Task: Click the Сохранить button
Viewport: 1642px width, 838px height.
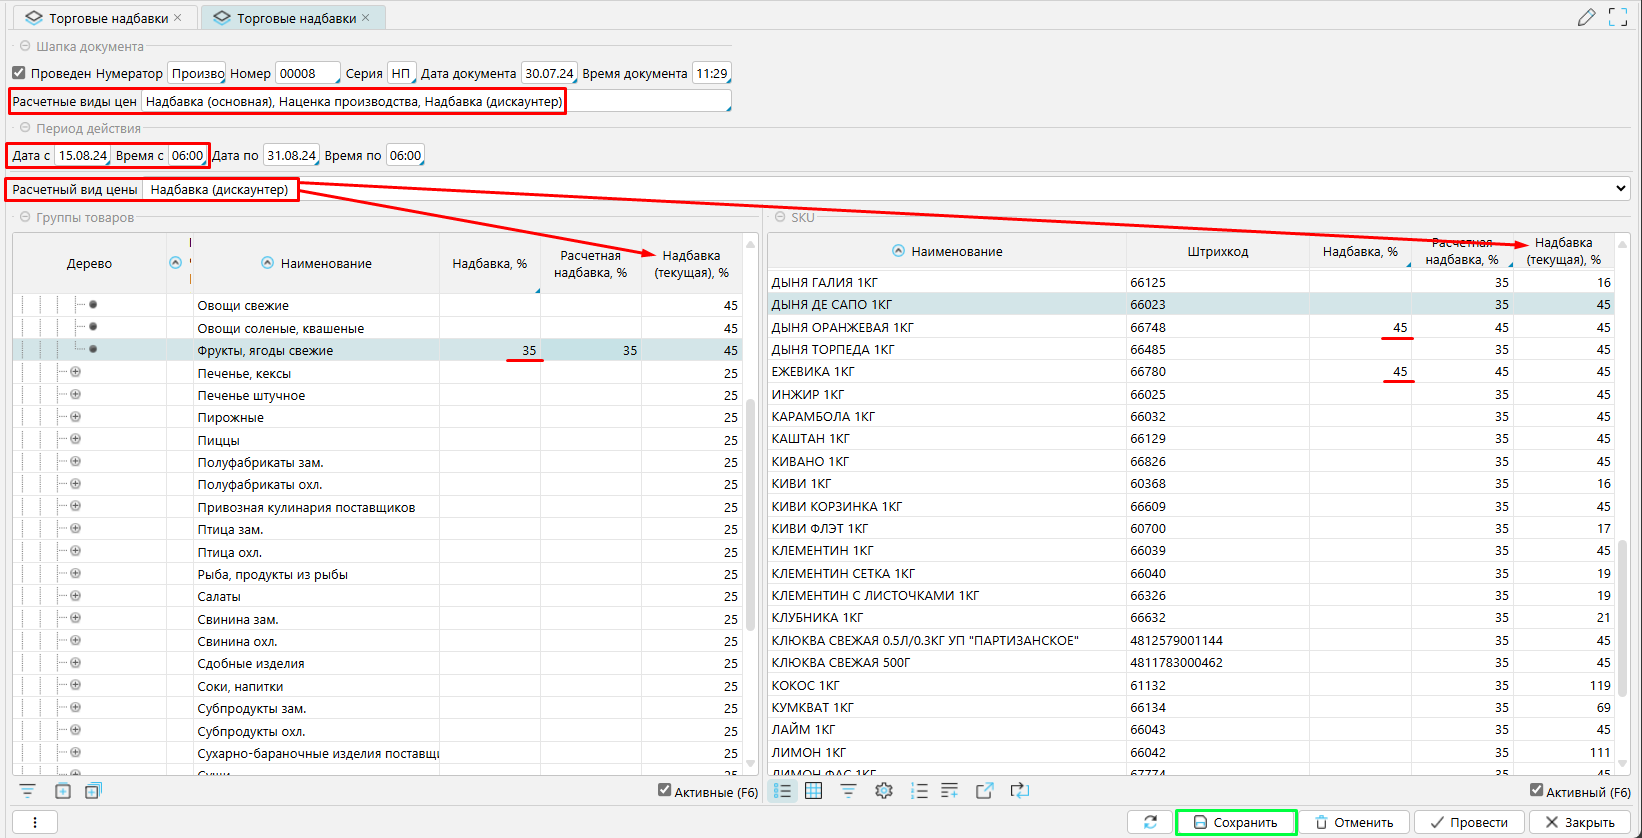Action: pyautogui.click(x=1236, y=822)
